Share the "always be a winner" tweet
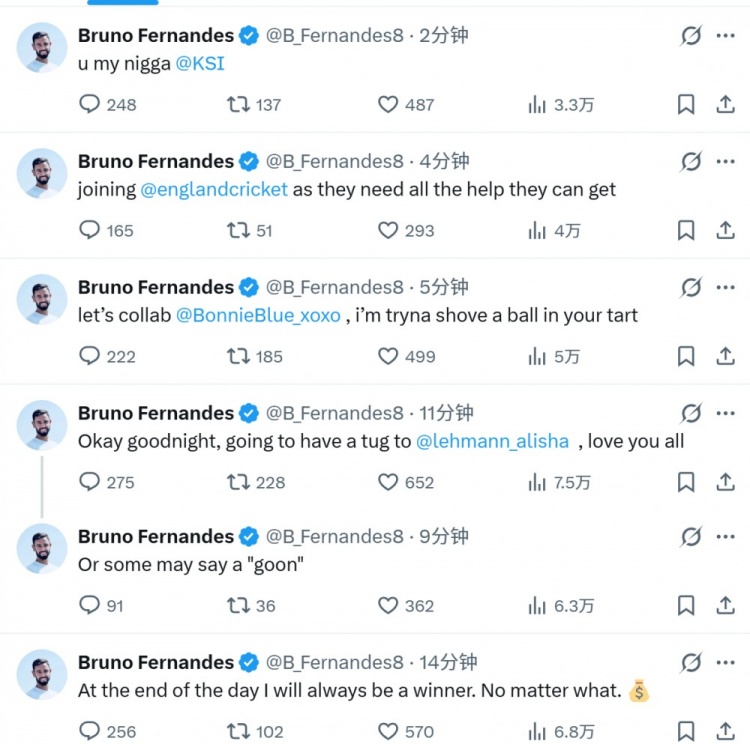The width and height of the screenshot is (750, 744). coord(725,731)
